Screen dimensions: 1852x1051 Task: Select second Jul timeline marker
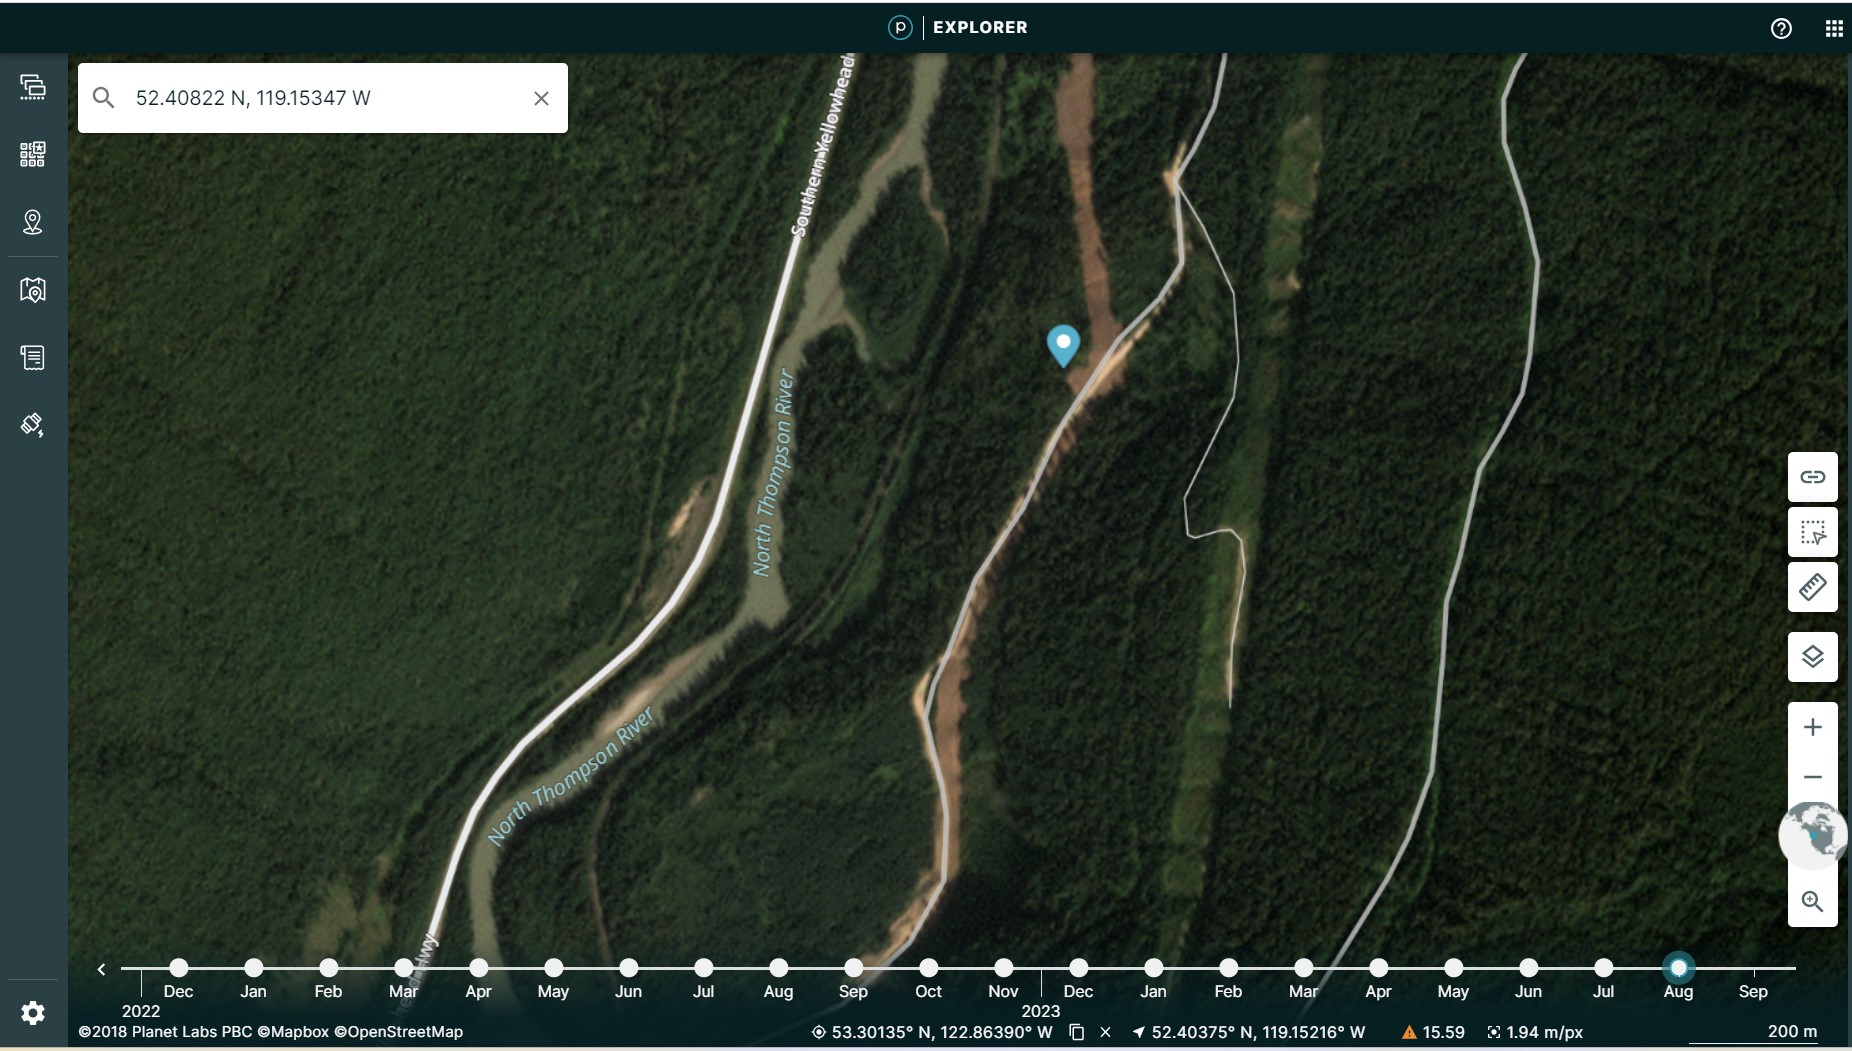(1603, 968)
